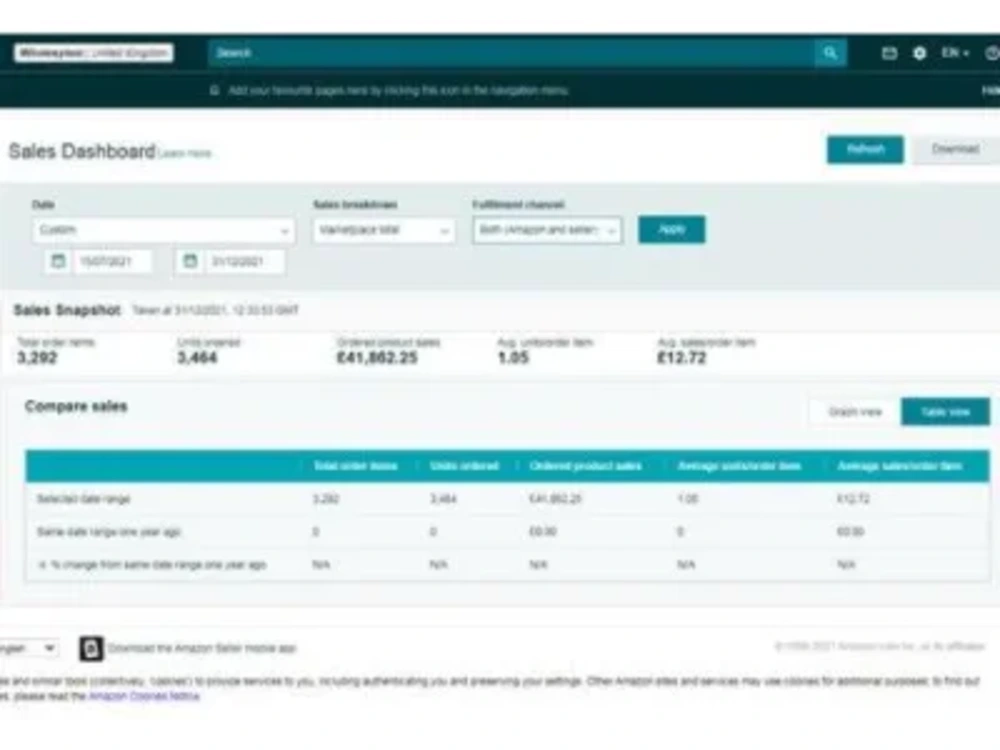1000x750 pixels.
Task: Open the end date calendar icon
Action: pos(190,261)
